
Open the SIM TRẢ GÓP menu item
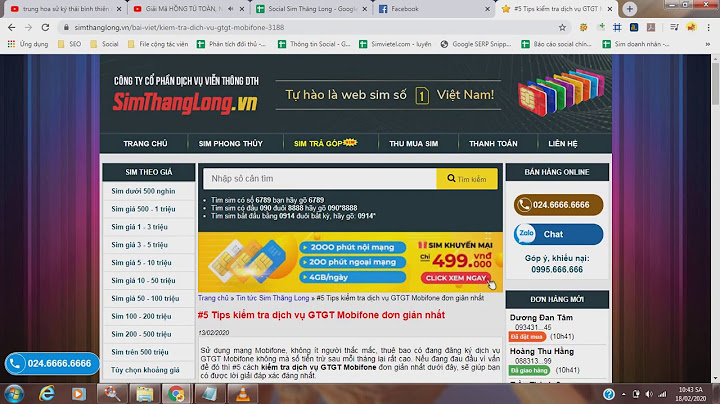[325, 143]
